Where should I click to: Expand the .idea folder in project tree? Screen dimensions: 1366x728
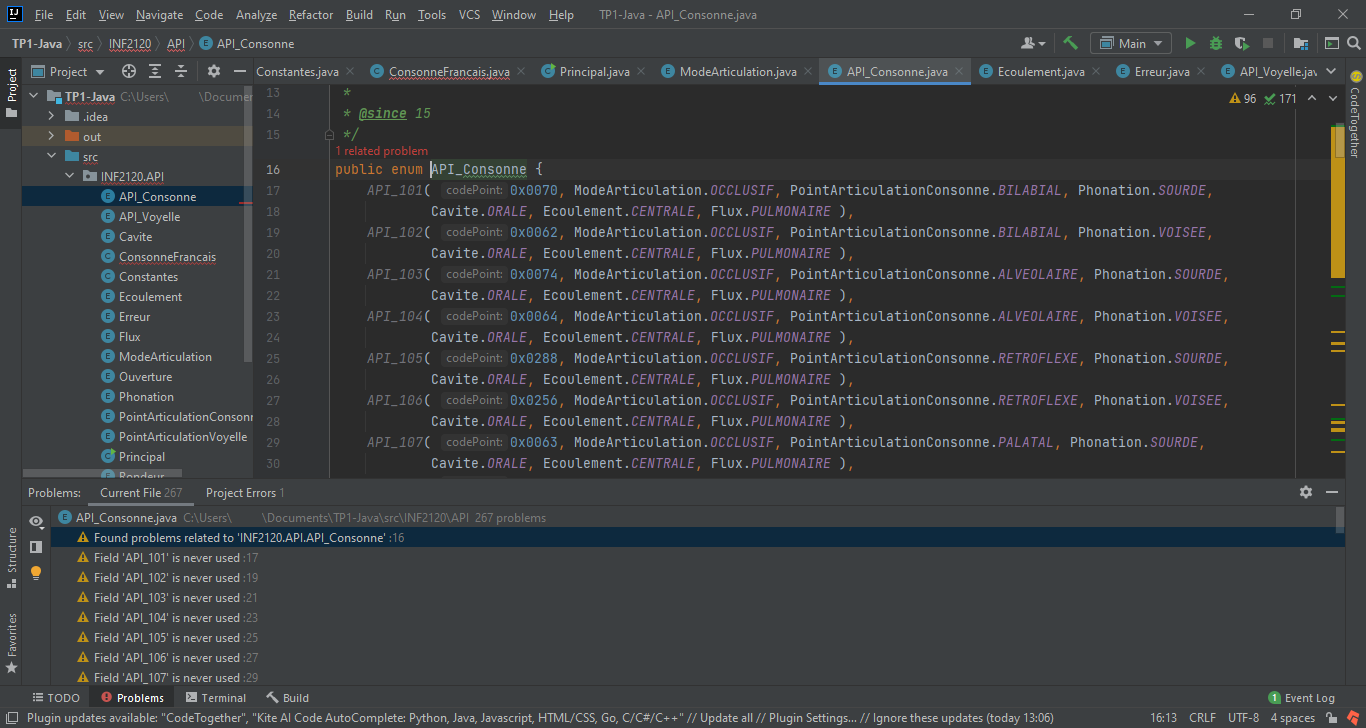51,117
